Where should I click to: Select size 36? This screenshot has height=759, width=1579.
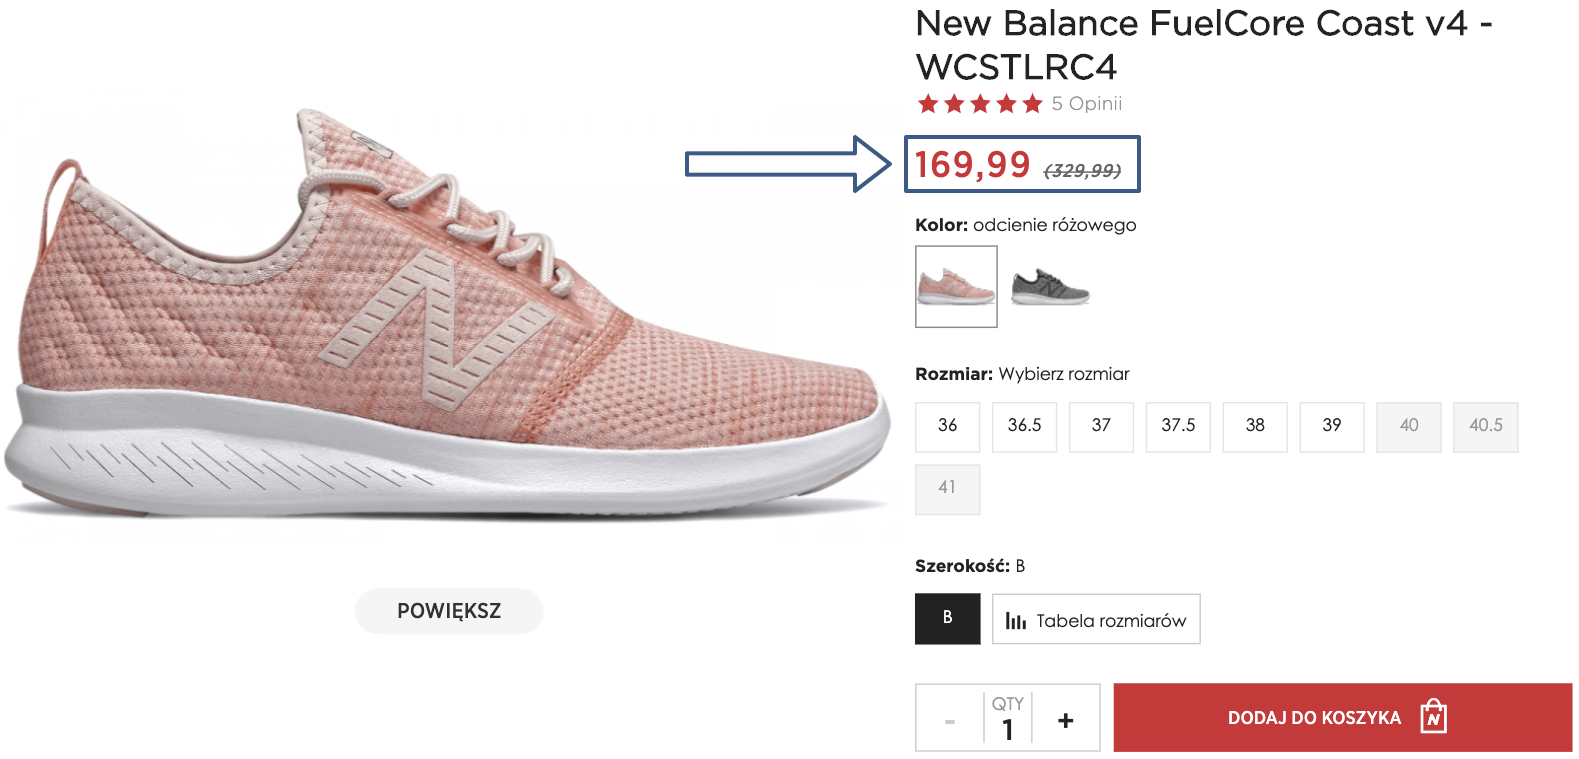tap(947, 426)
